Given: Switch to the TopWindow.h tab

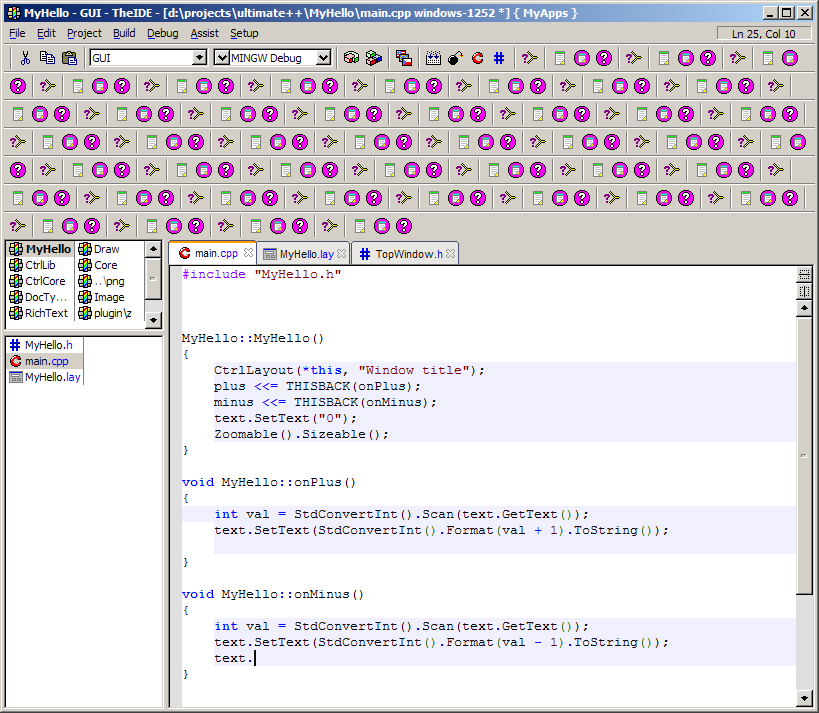Looking at the screenshot, I should [x=408, y=254].
